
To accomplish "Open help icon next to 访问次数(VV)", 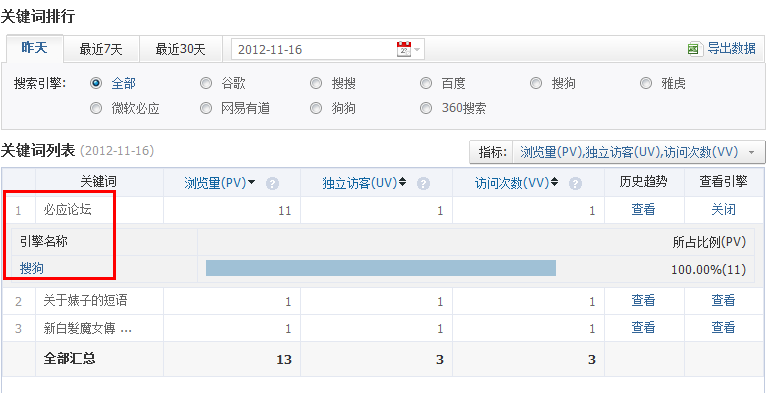I will point(576,184).
